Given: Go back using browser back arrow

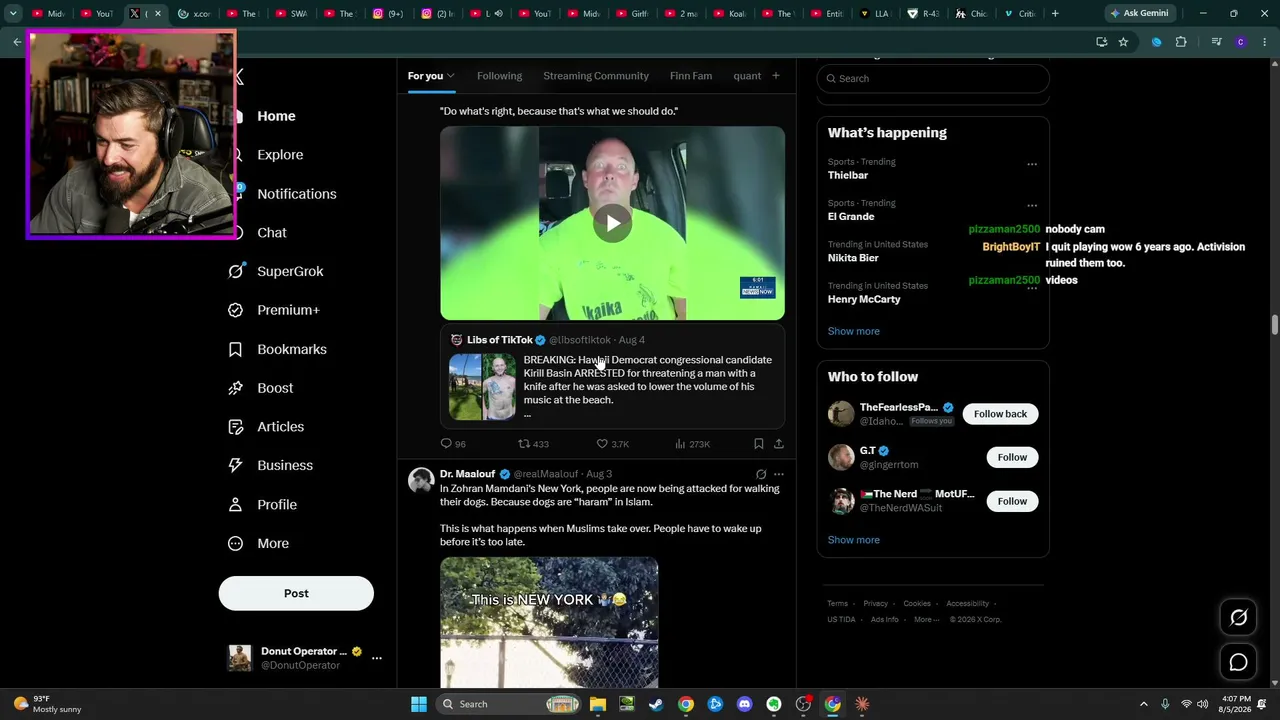Looking at the screenshot, I should click(17, 42).
